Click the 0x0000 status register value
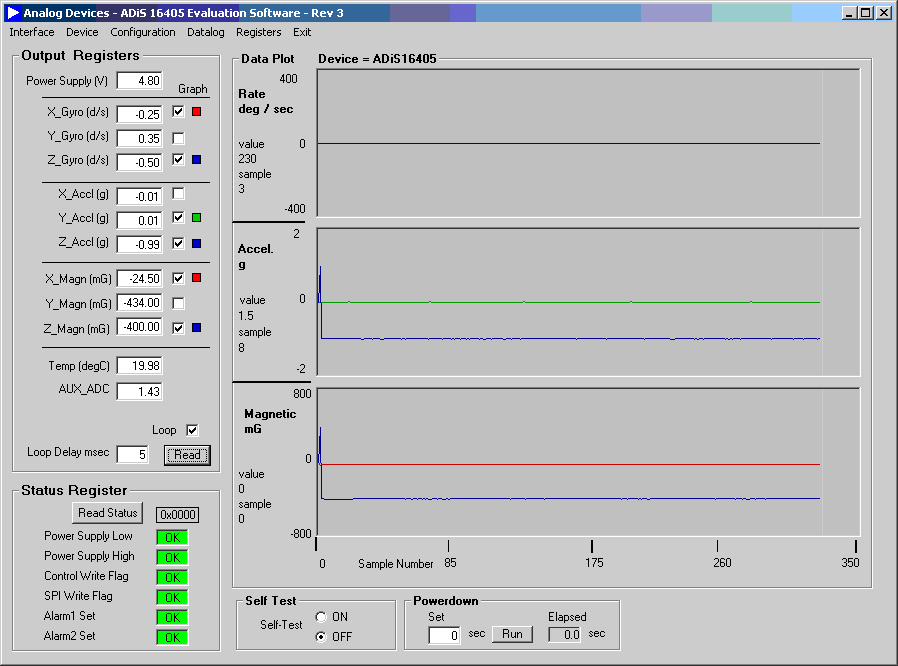The image size is (898, 666). tap(178, 515)
